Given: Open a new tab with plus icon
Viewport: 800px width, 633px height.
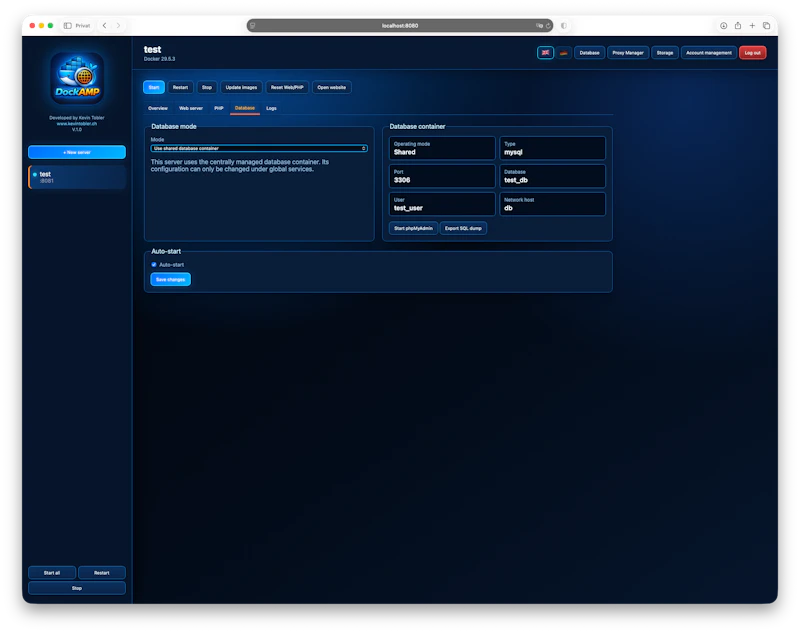Looking at the screenshot, I should pos(752,26).
